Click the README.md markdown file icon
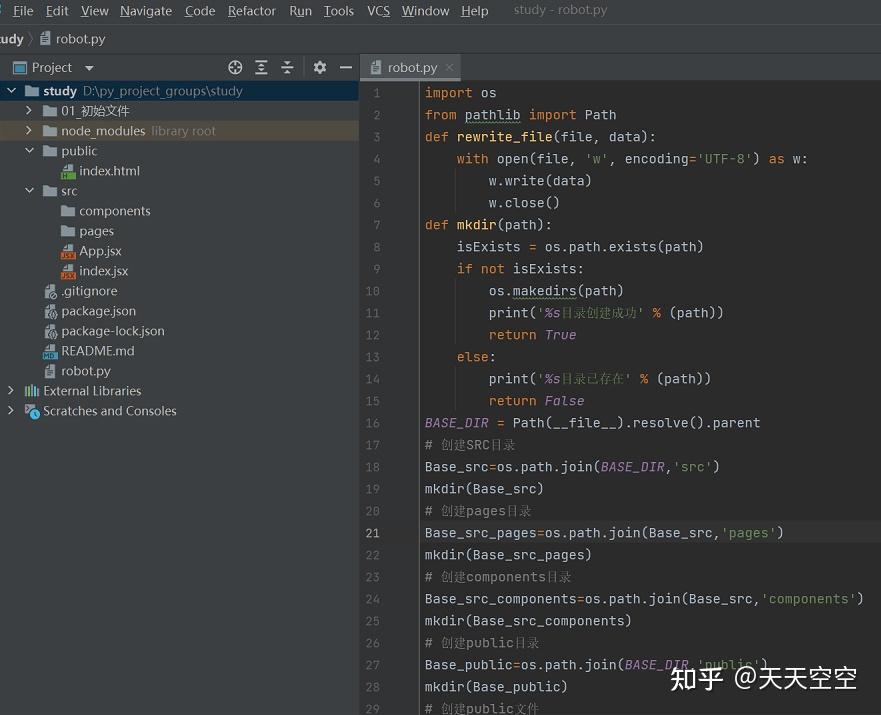 tap(51, 351)
